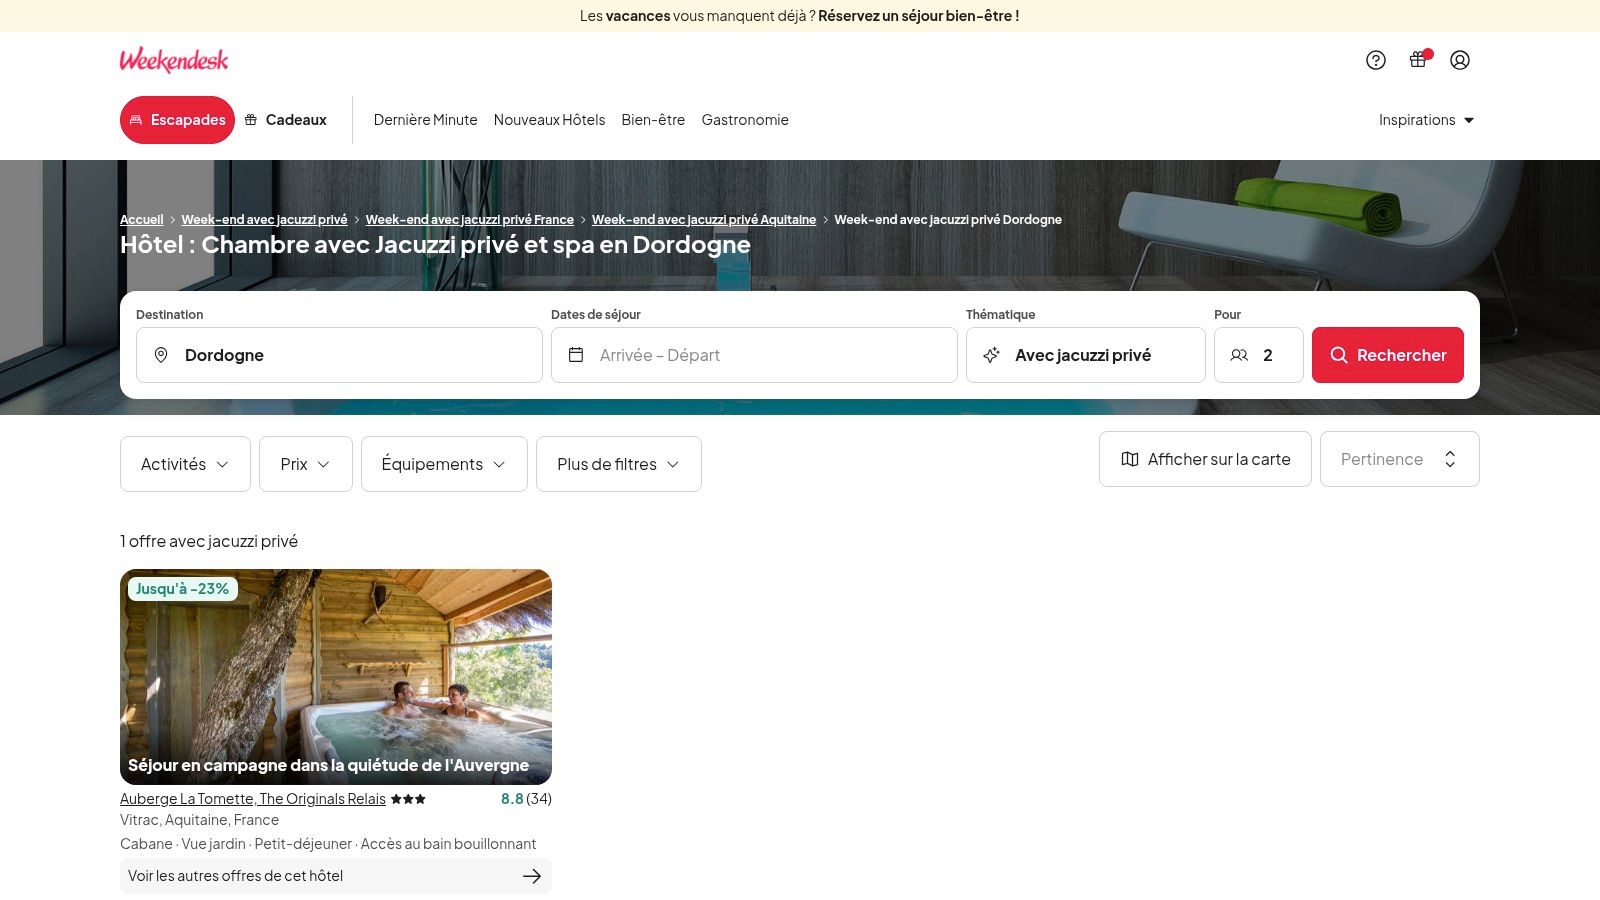Click the three-star rating of Auberge La Tomette
The height and width of the screenshot is (900, 1600).
pyautogui.click(x=408, y=799)
